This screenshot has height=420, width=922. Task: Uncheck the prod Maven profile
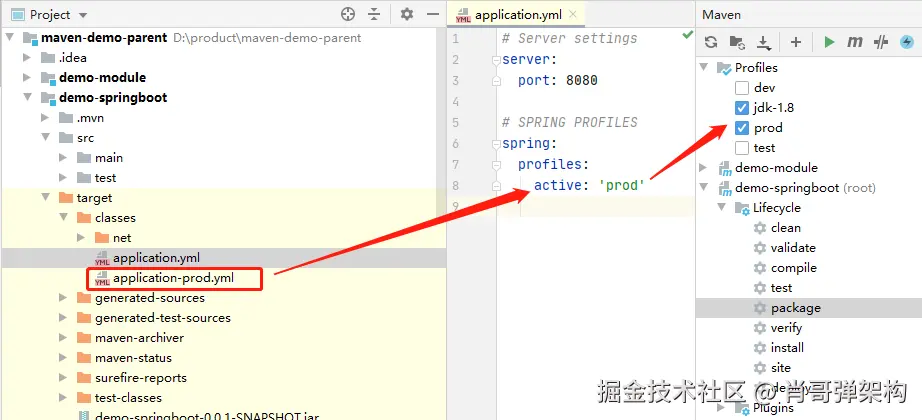point(741,128)
